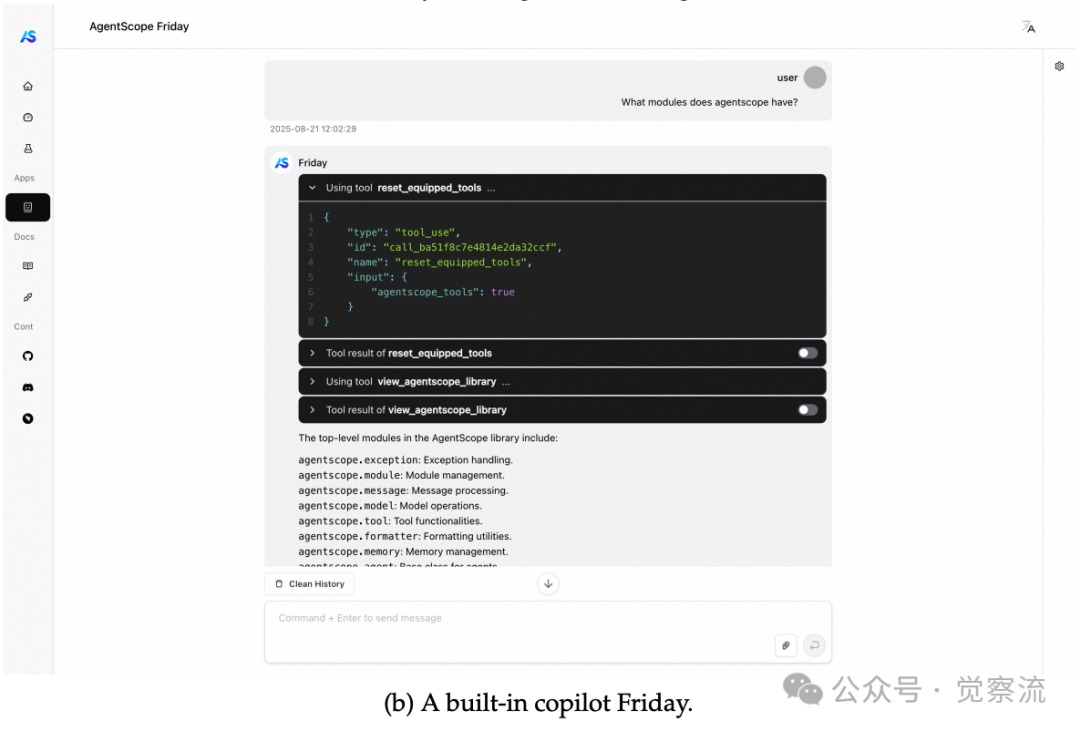Toggle switch on view_agentscope_library result
The width and height of the screenshot is (1080, 732).
(x=807, y=410)
